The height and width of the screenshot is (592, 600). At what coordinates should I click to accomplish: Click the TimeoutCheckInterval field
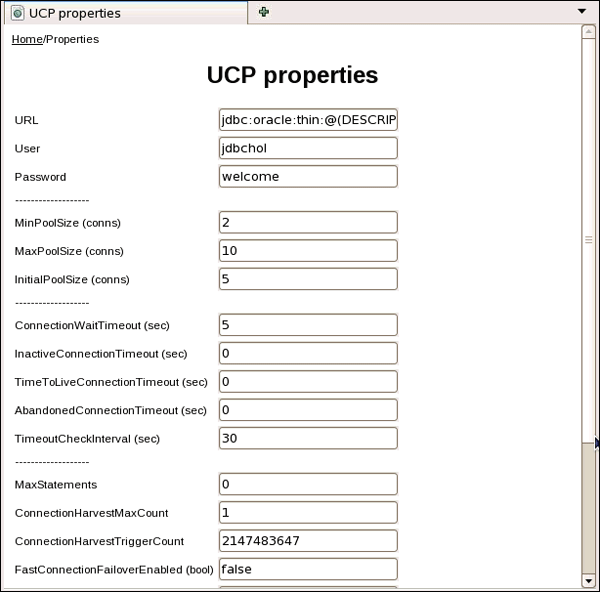308,438
